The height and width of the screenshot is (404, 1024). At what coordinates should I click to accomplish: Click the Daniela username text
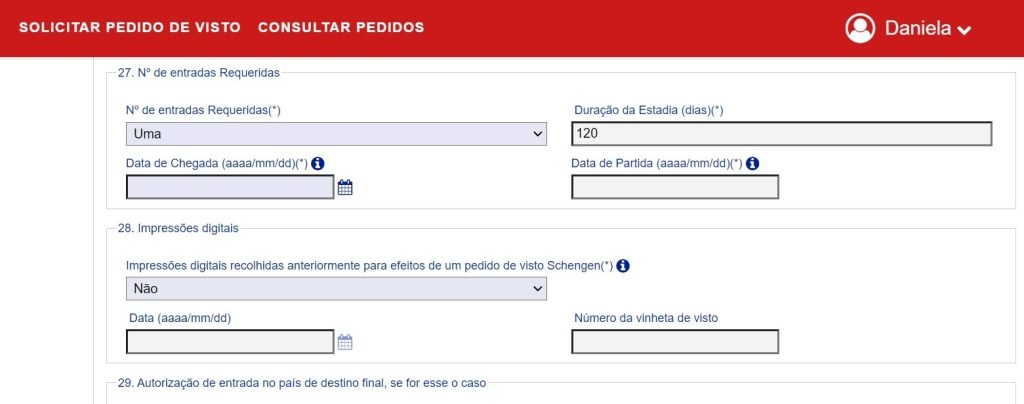pos(918,28)
